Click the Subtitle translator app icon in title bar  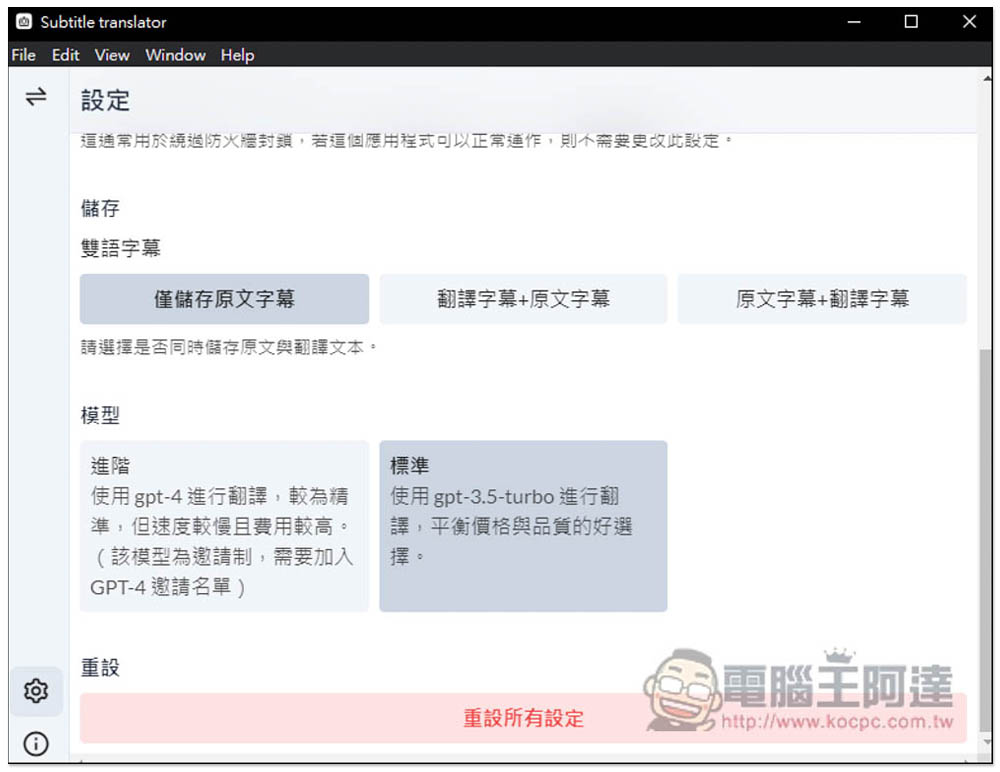coord(24,22)
